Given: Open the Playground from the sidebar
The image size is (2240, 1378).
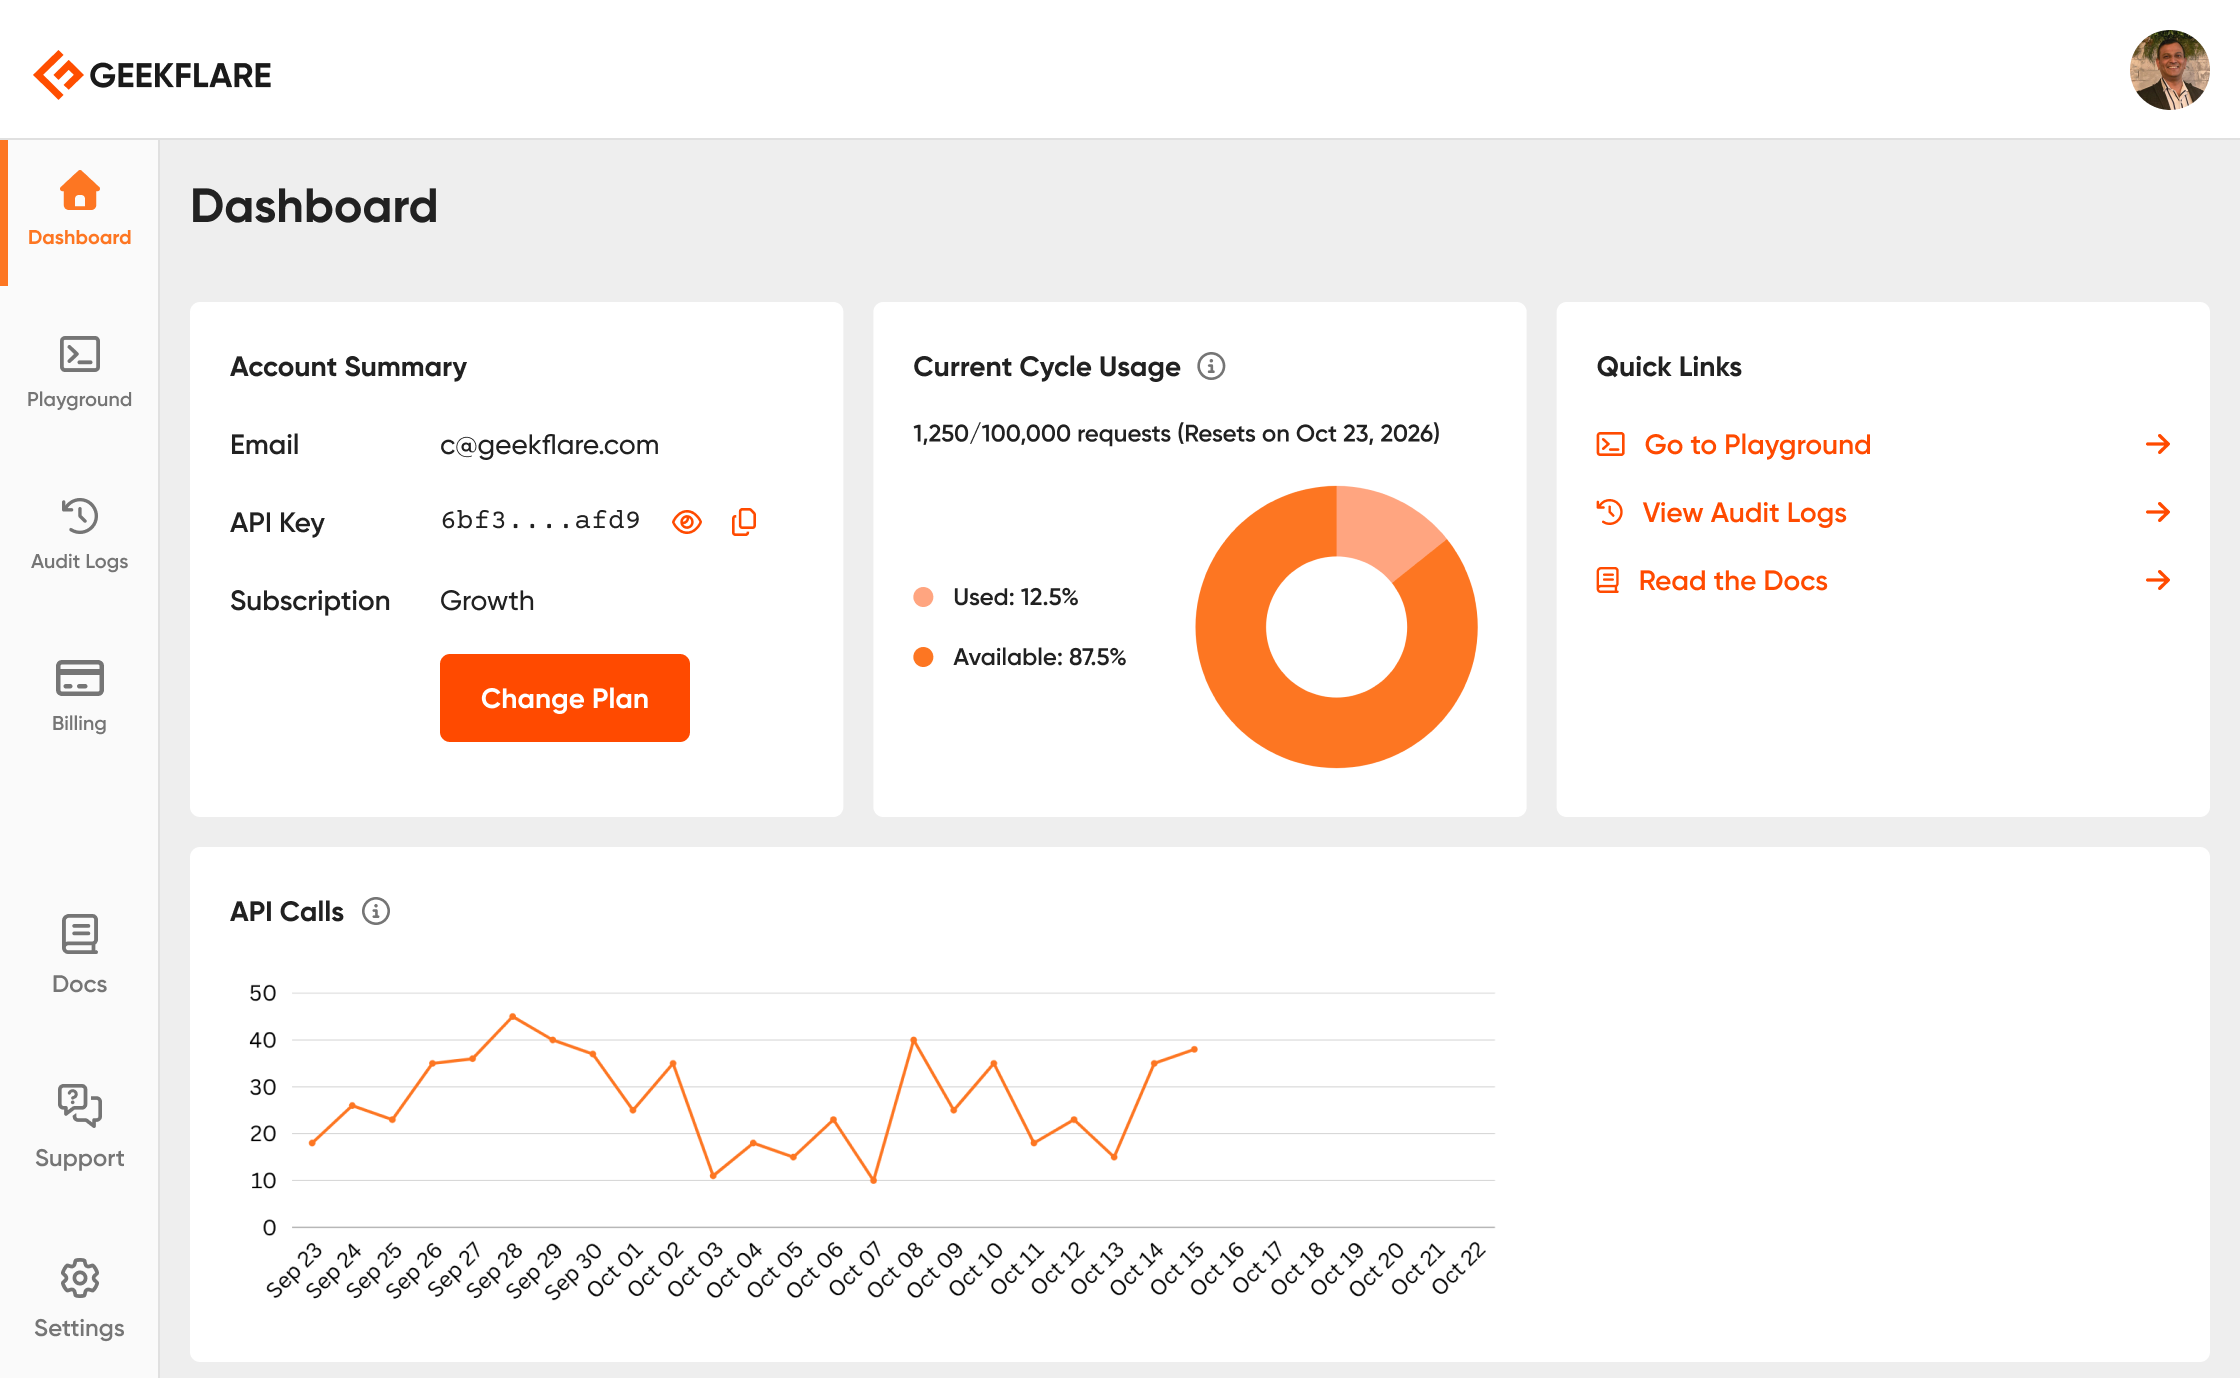Looking at the screenshot, I should click(79, 371).
